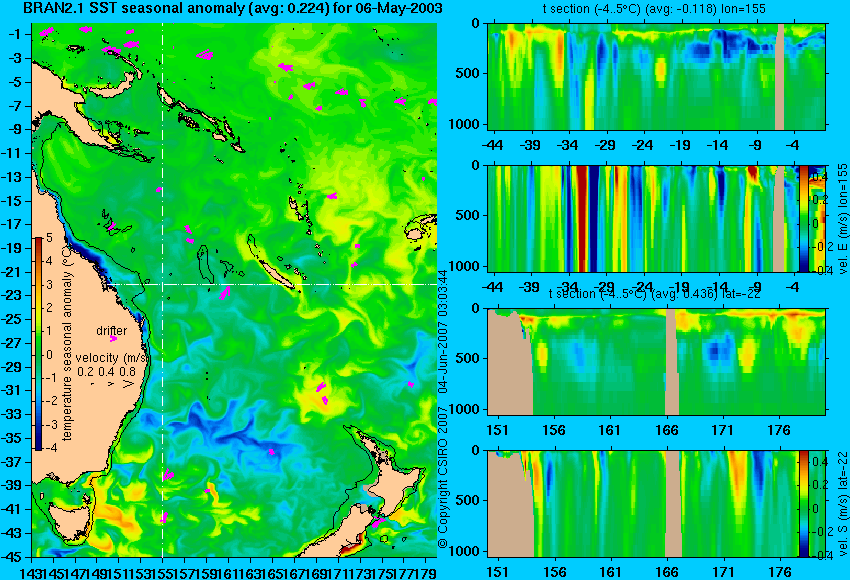This screenshot has width=850, height=580.
Task: Click the SST temperature anomaly color bar
Action: (x=39, y=344)
